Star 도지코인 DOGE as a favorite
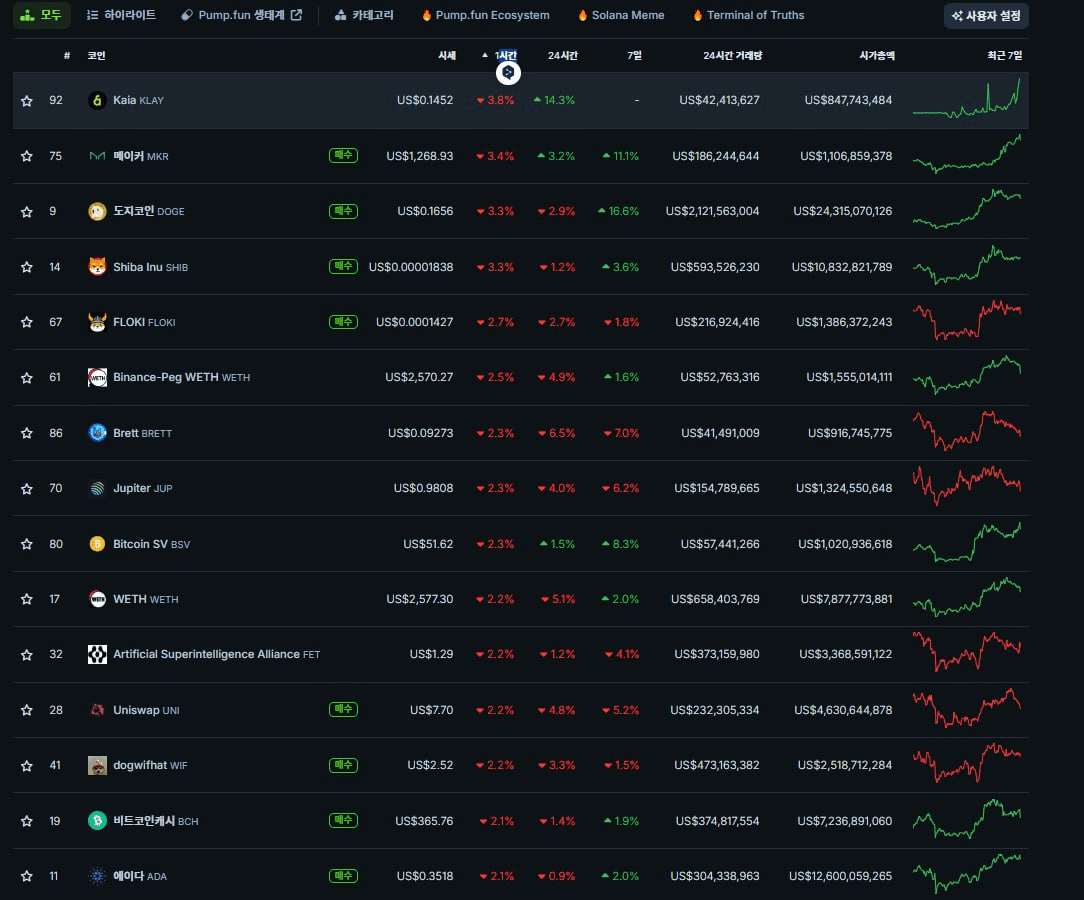Image resolution: width=1084 pixels, height=900 pixels. coord(27,212)
